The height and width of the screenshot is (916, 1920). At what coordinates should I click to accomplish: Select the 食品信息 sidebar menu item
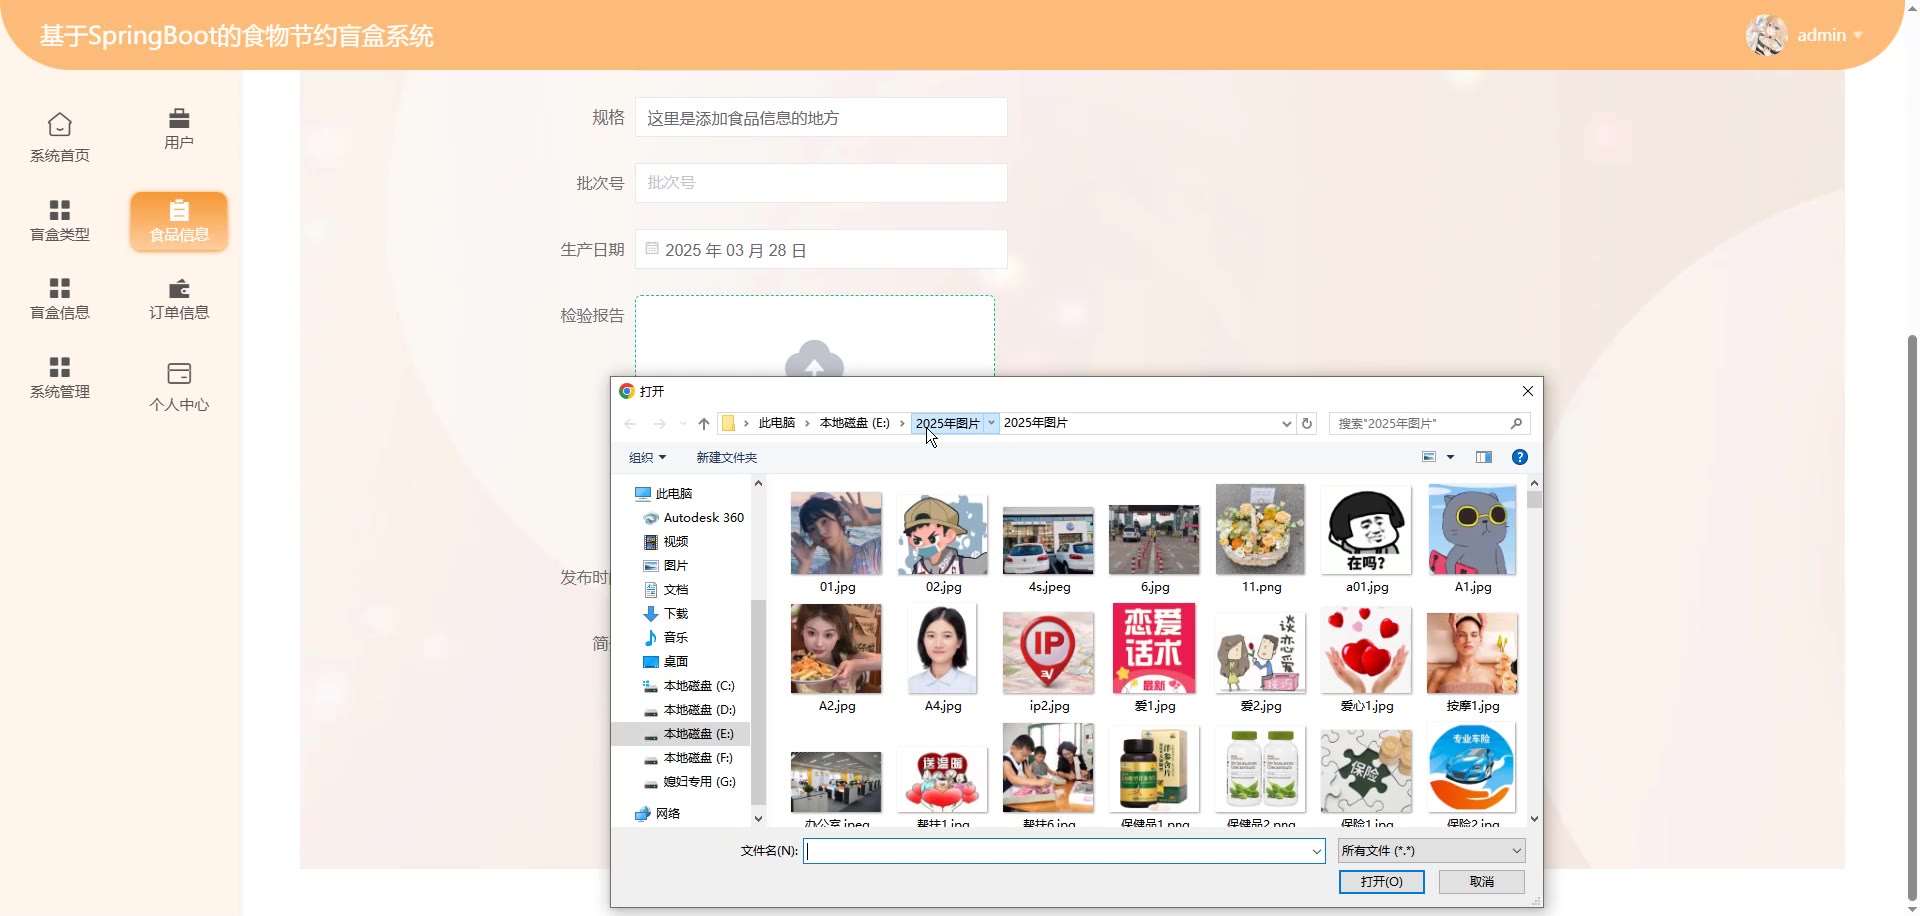click(x=179, y=221)
